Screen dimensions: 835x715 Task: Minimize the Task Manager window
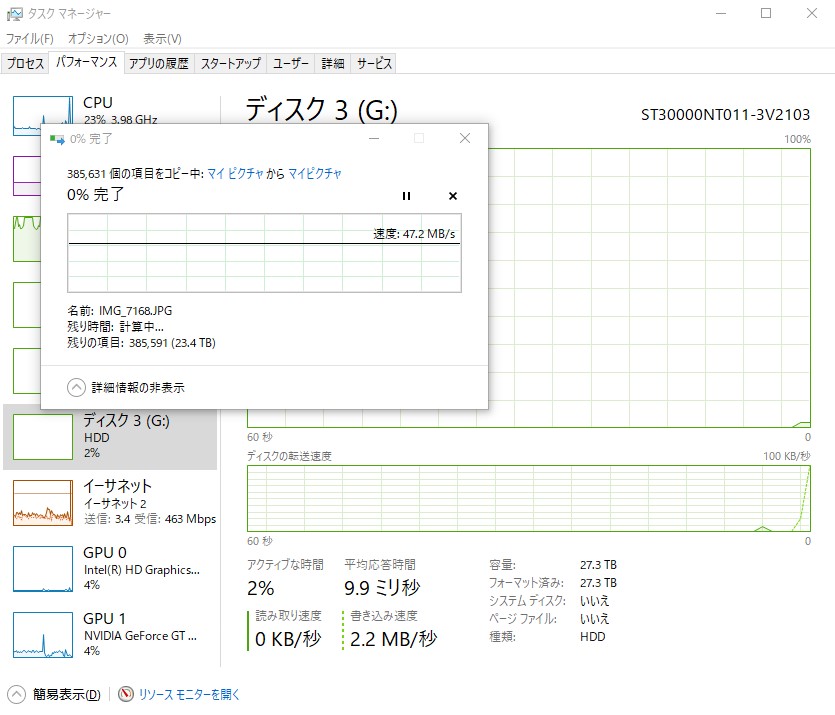721,13
